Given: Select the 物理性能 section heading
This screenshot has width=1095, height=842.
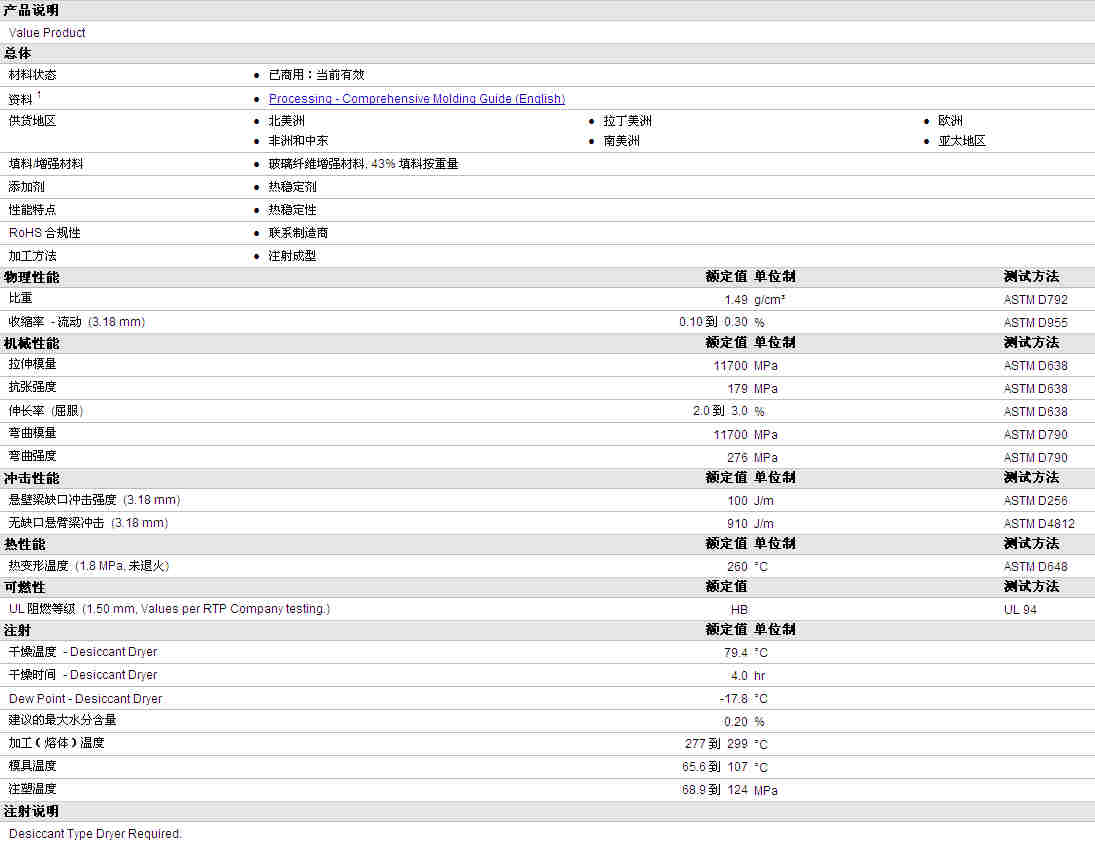Looking at the screenshot, I should point(31,277).
